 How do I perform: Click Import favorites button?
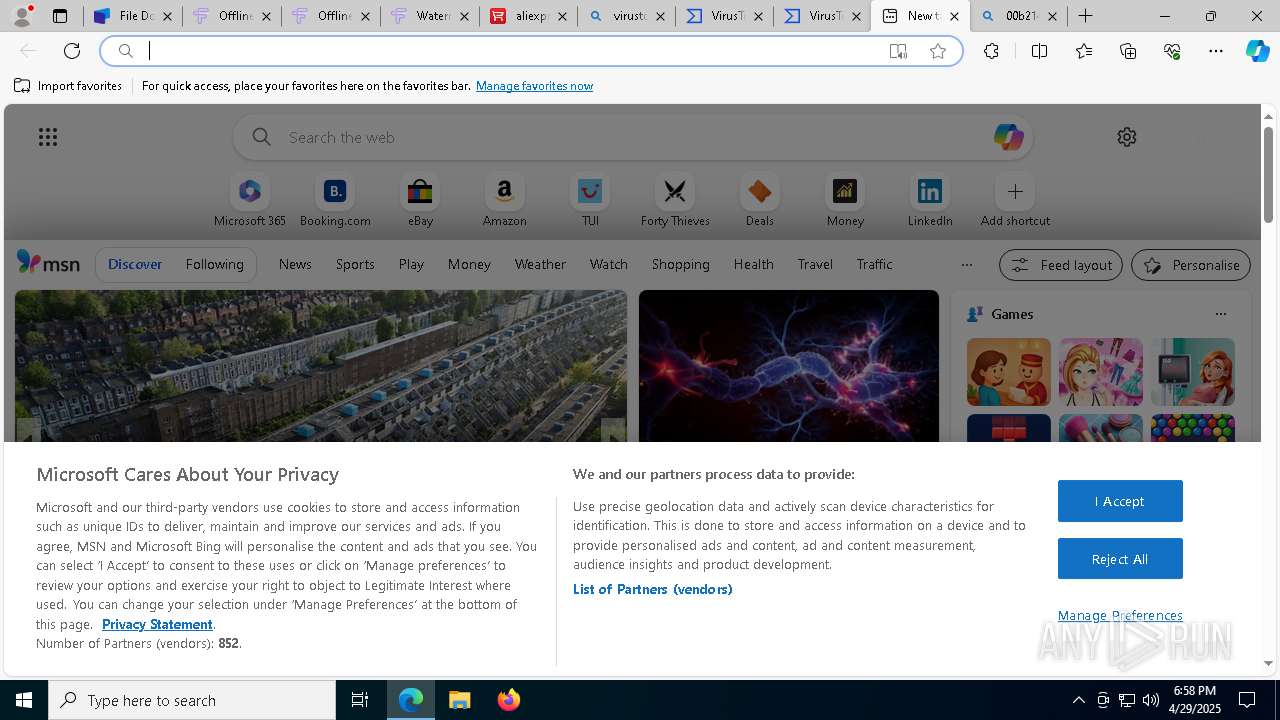tap(68, 86)
